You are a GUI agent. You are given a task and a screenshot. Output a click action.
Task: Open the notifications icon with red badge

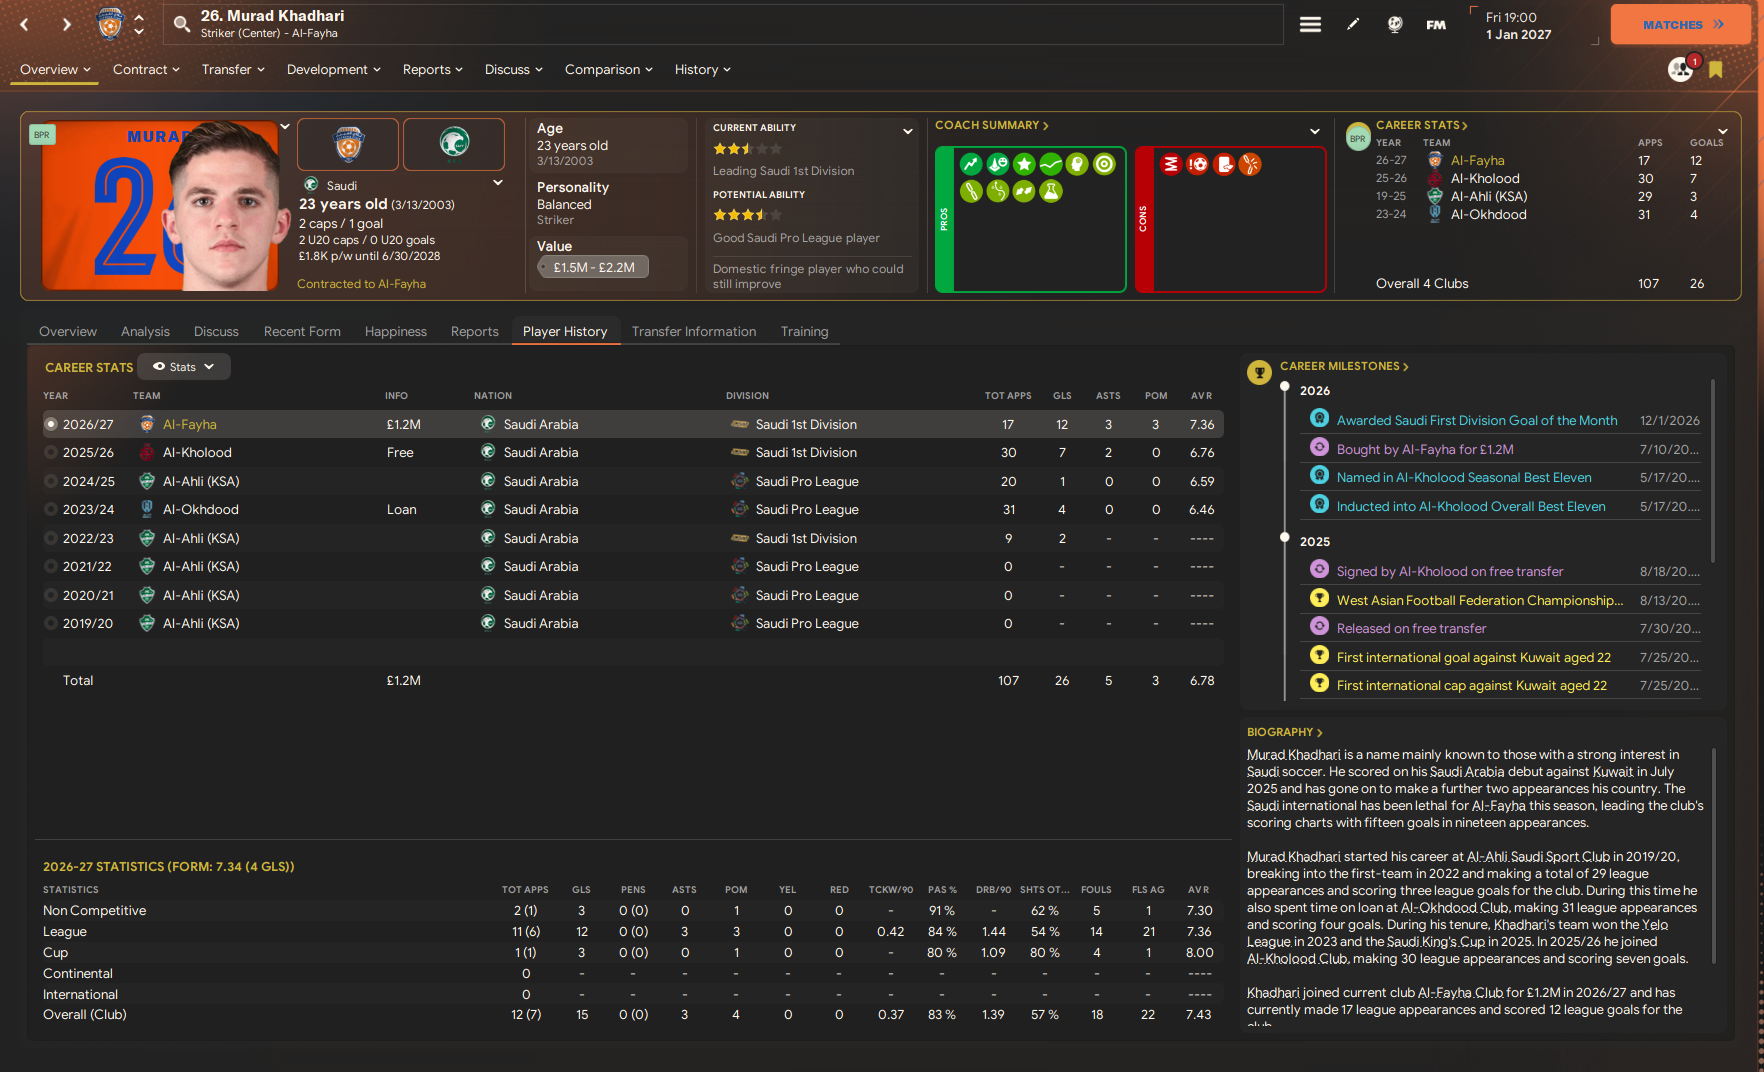point(1681,70)
